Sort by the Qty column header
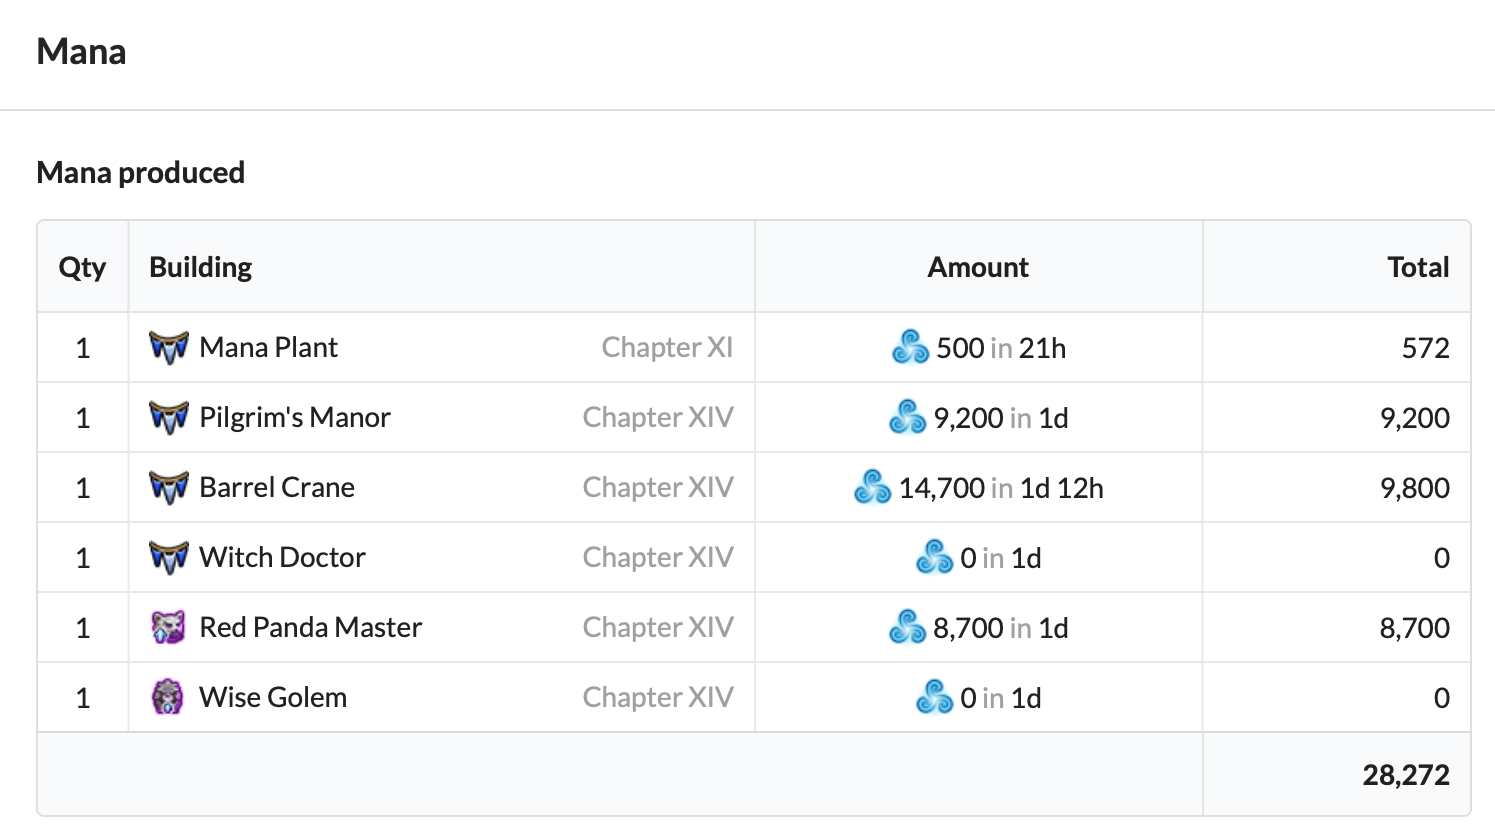 pos(83,266)
